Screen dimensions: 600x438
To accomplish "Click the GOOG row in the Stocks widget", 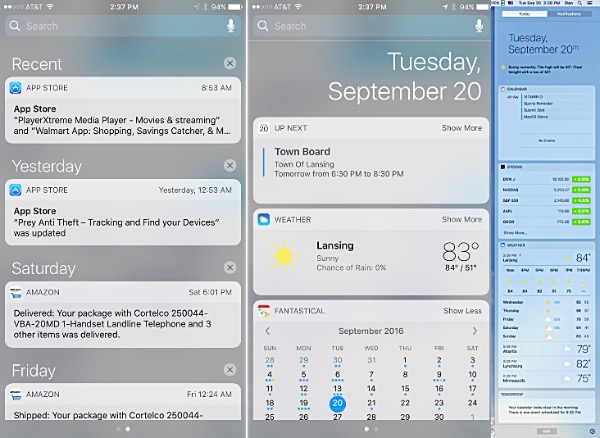I will click(x=546, y=221).
